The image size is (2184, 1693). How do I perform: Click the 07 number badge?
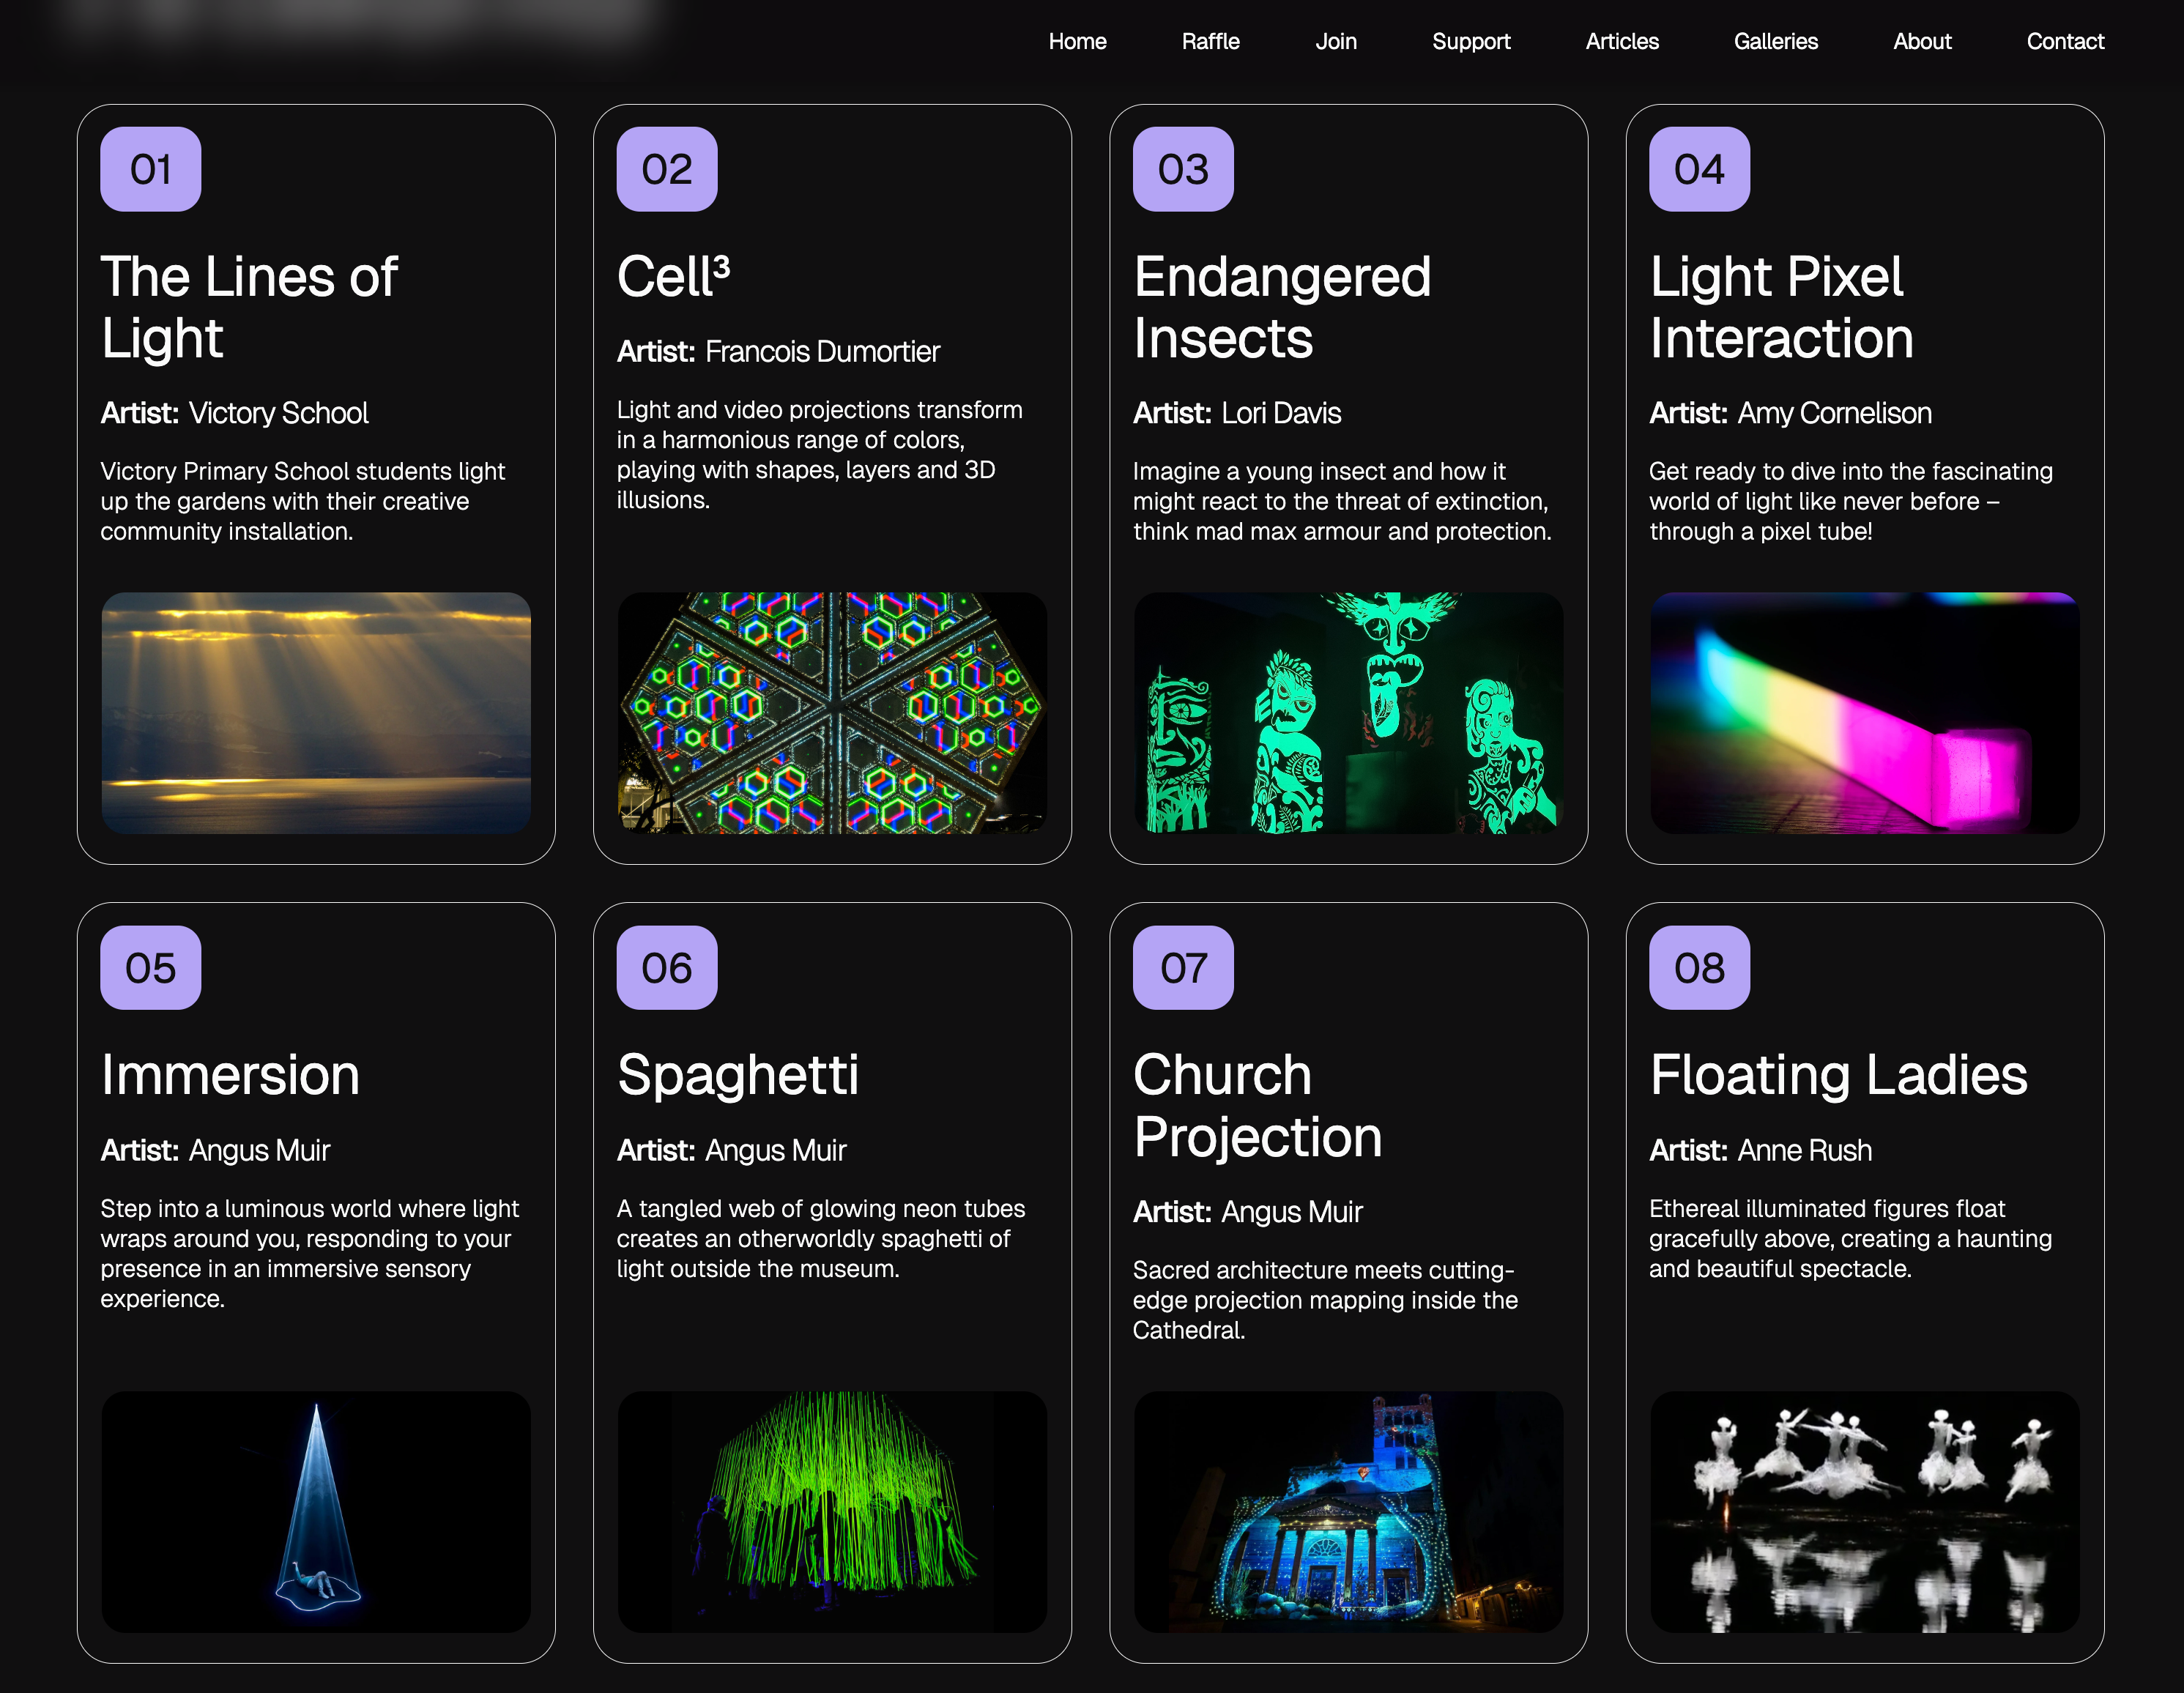(x=1182, y=967)
